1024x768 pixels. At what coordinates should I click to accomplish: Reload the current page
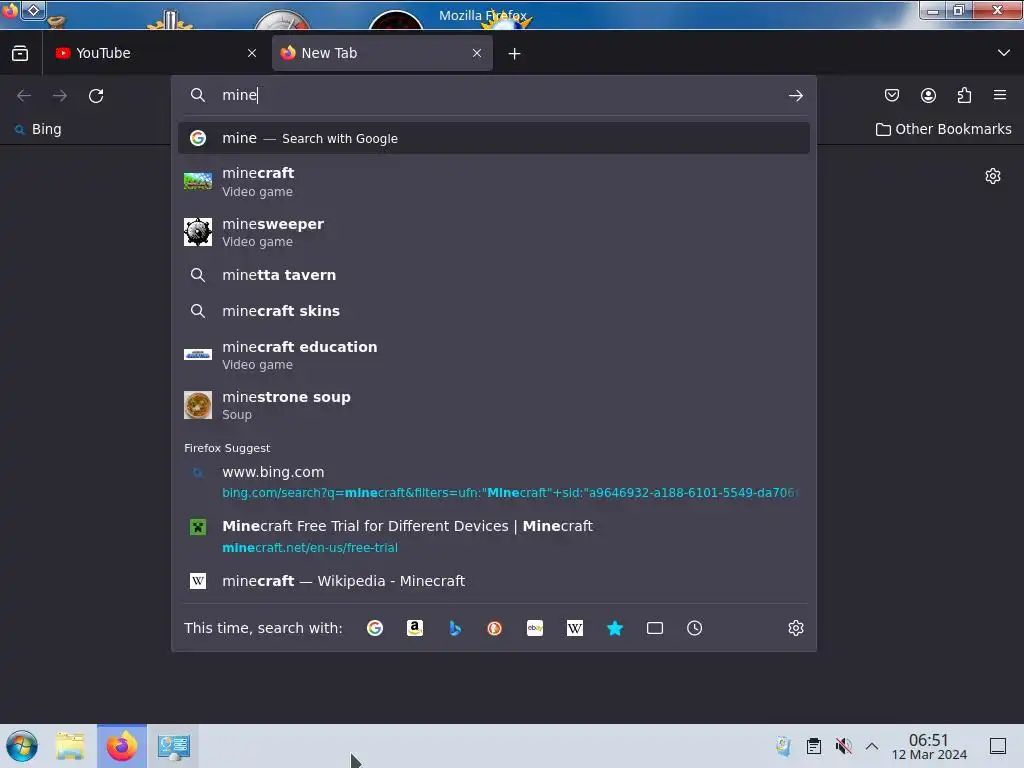[96, 96]
